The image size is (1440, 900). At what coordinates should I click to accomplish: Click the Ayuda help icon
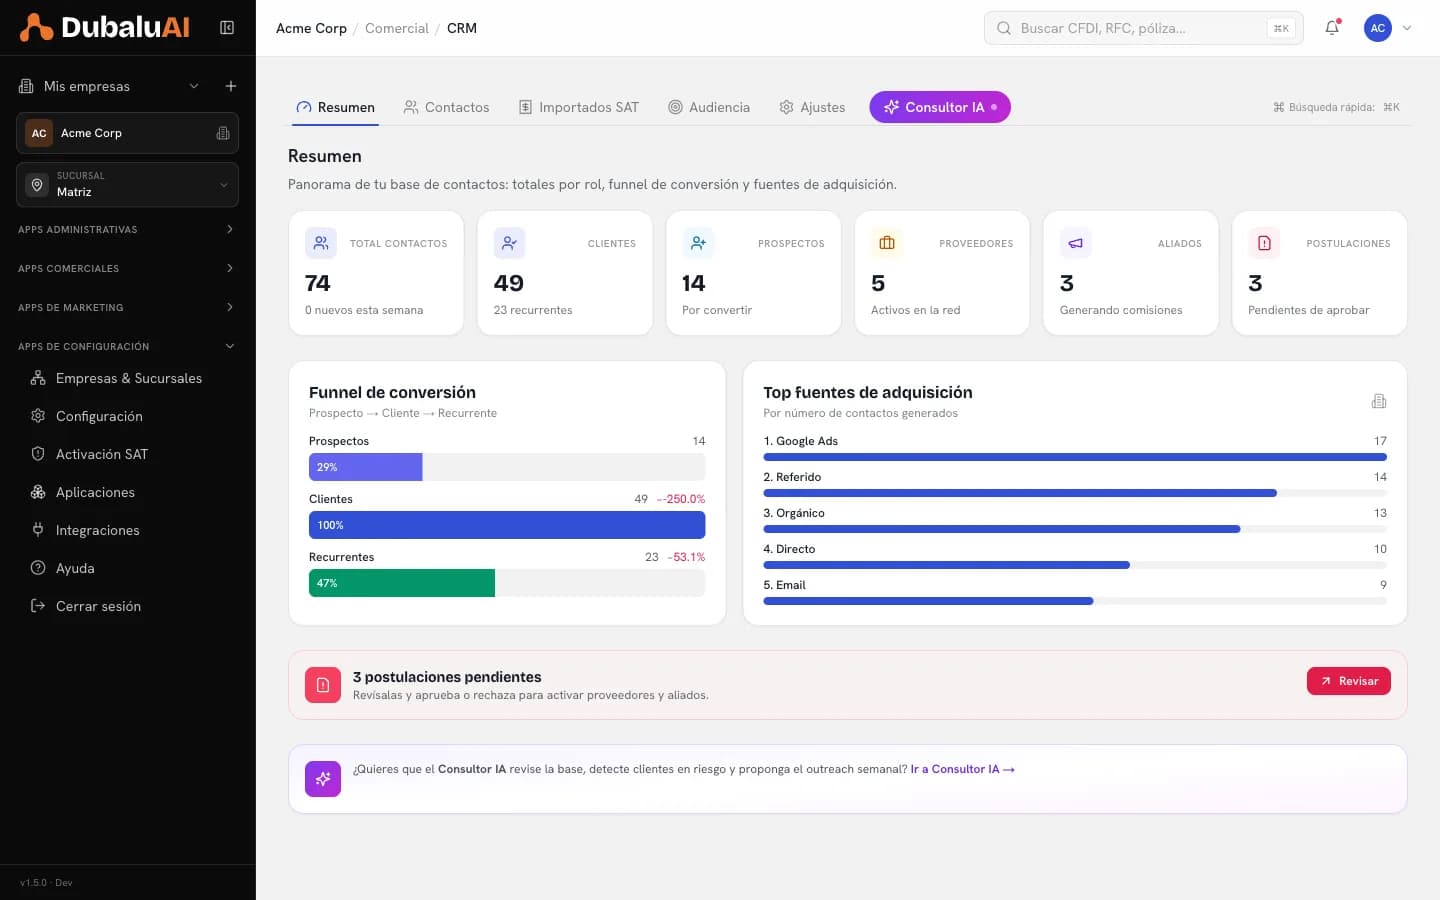click(38, 568)
